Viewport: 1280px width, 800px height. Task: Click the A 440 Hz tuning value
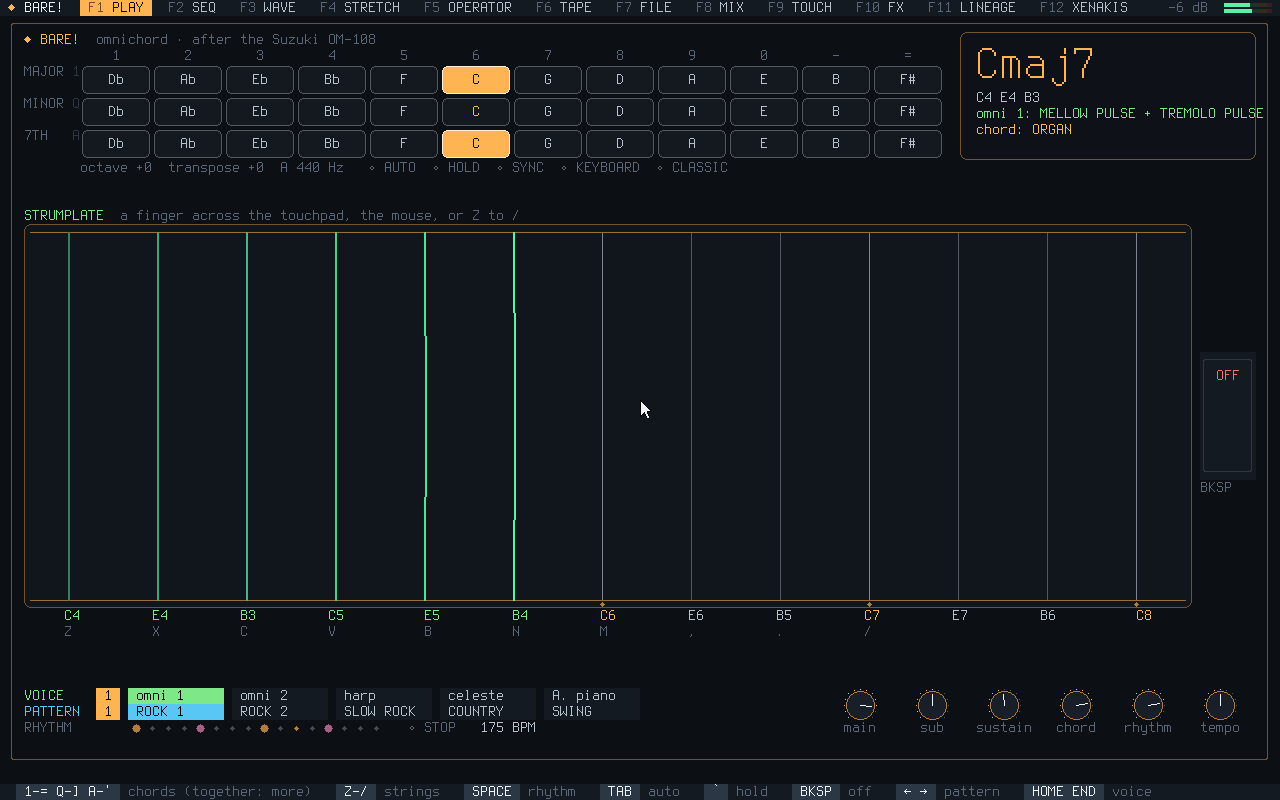[312, 167]
